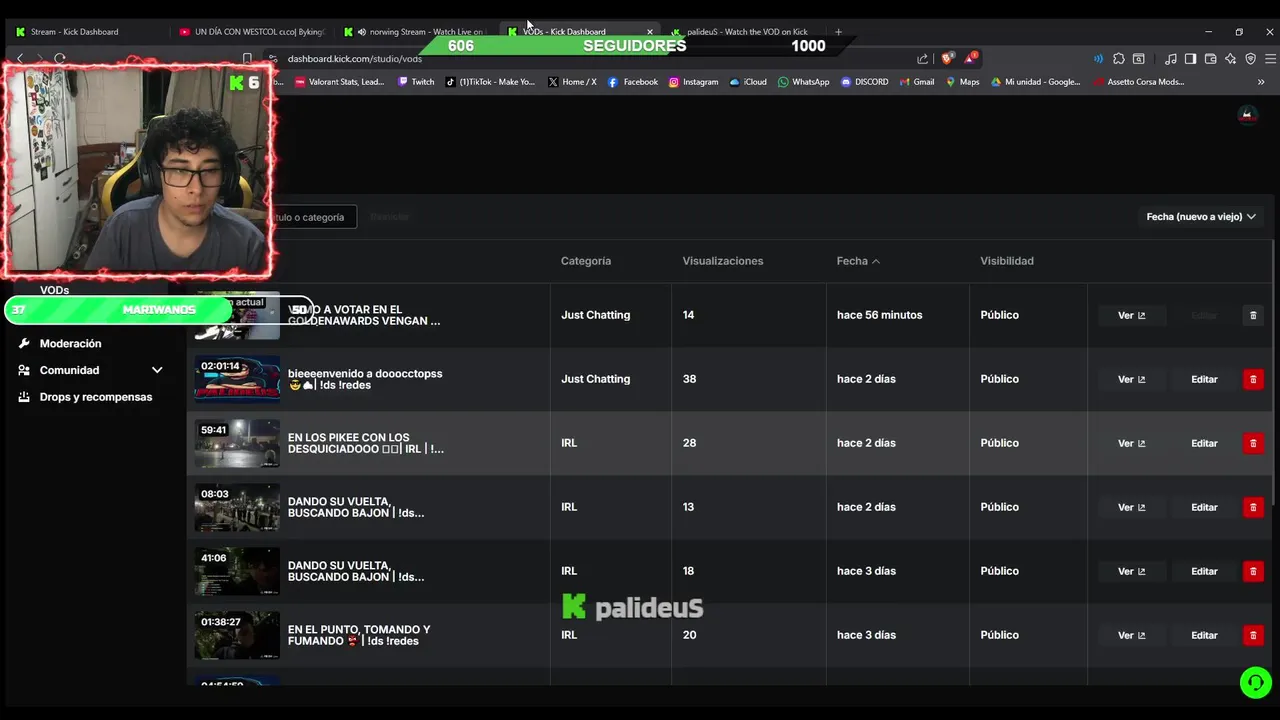Open the WhatsApp bookmark
1280x720 pixels.
pyautogui.click(x=803, y=82)
